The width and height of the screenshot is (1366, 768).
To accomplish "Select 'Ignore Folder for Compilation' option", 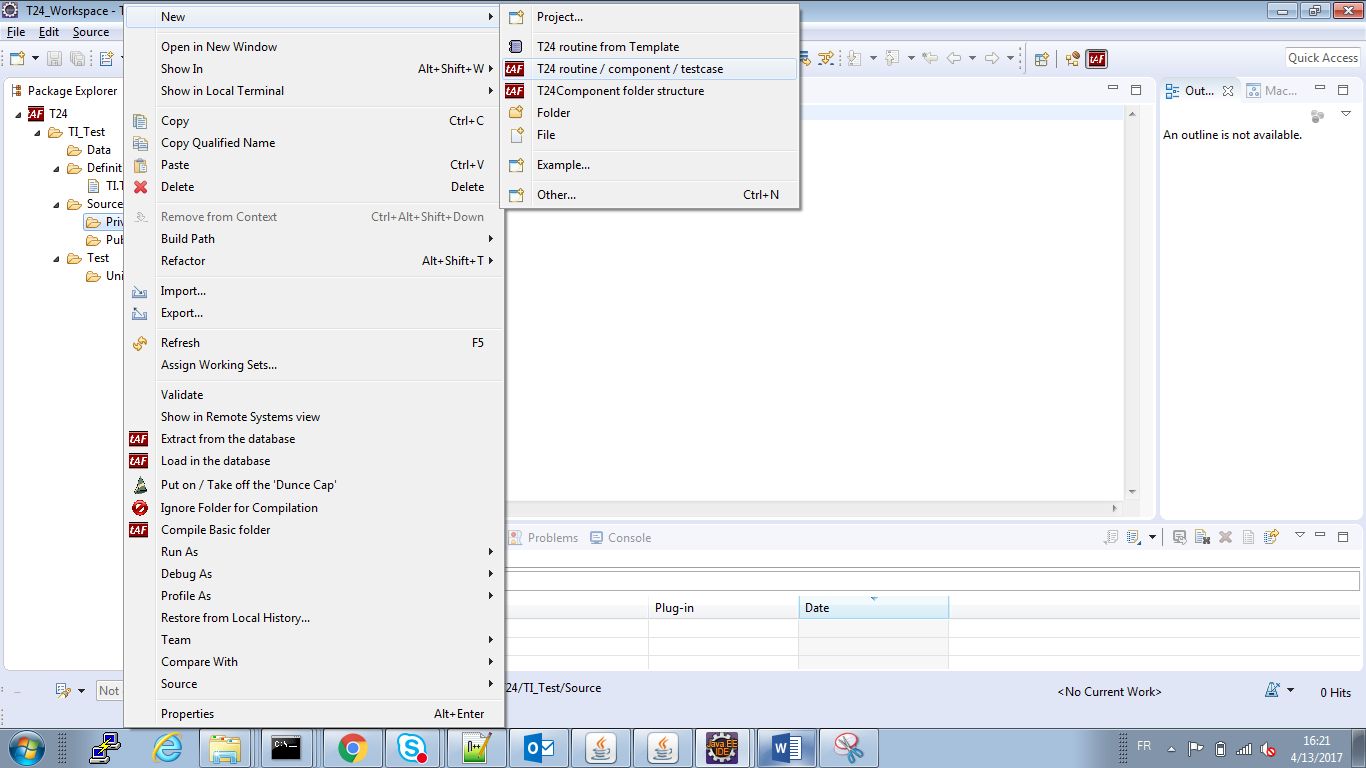I will point(239,508).
